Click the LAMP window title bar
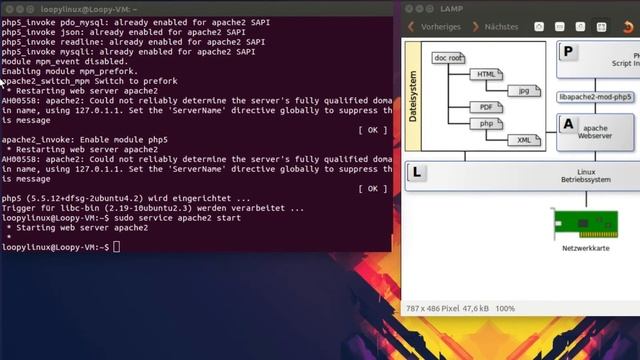This screenshot has width=640, height=360. pos(520,9)
